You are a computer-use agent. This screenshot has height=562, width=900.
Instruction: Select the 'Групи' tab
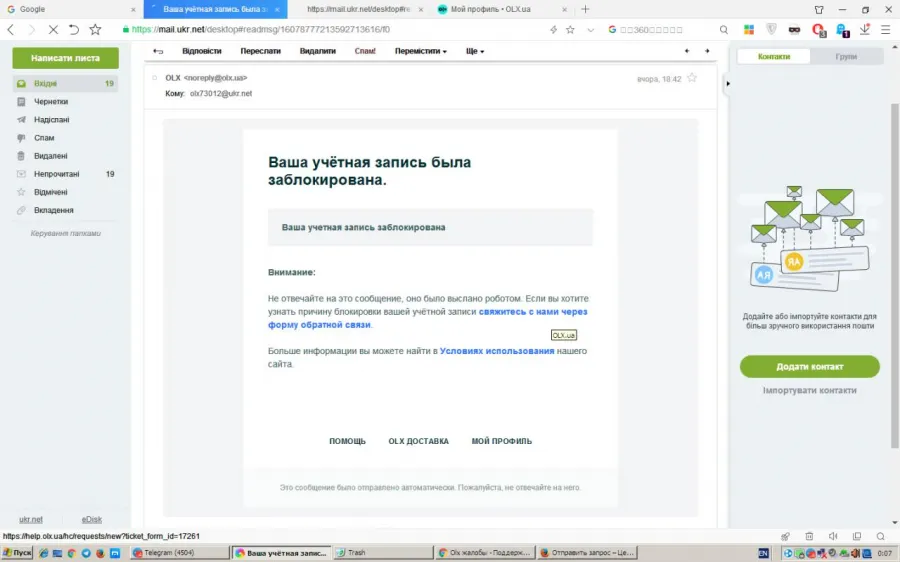(846, 56)
